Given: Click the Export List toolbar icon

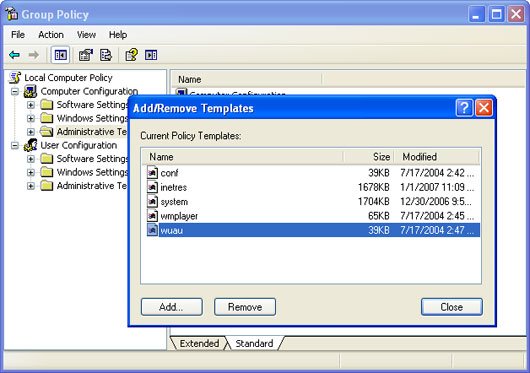Looking at the screenshot, I should point(106,55).
